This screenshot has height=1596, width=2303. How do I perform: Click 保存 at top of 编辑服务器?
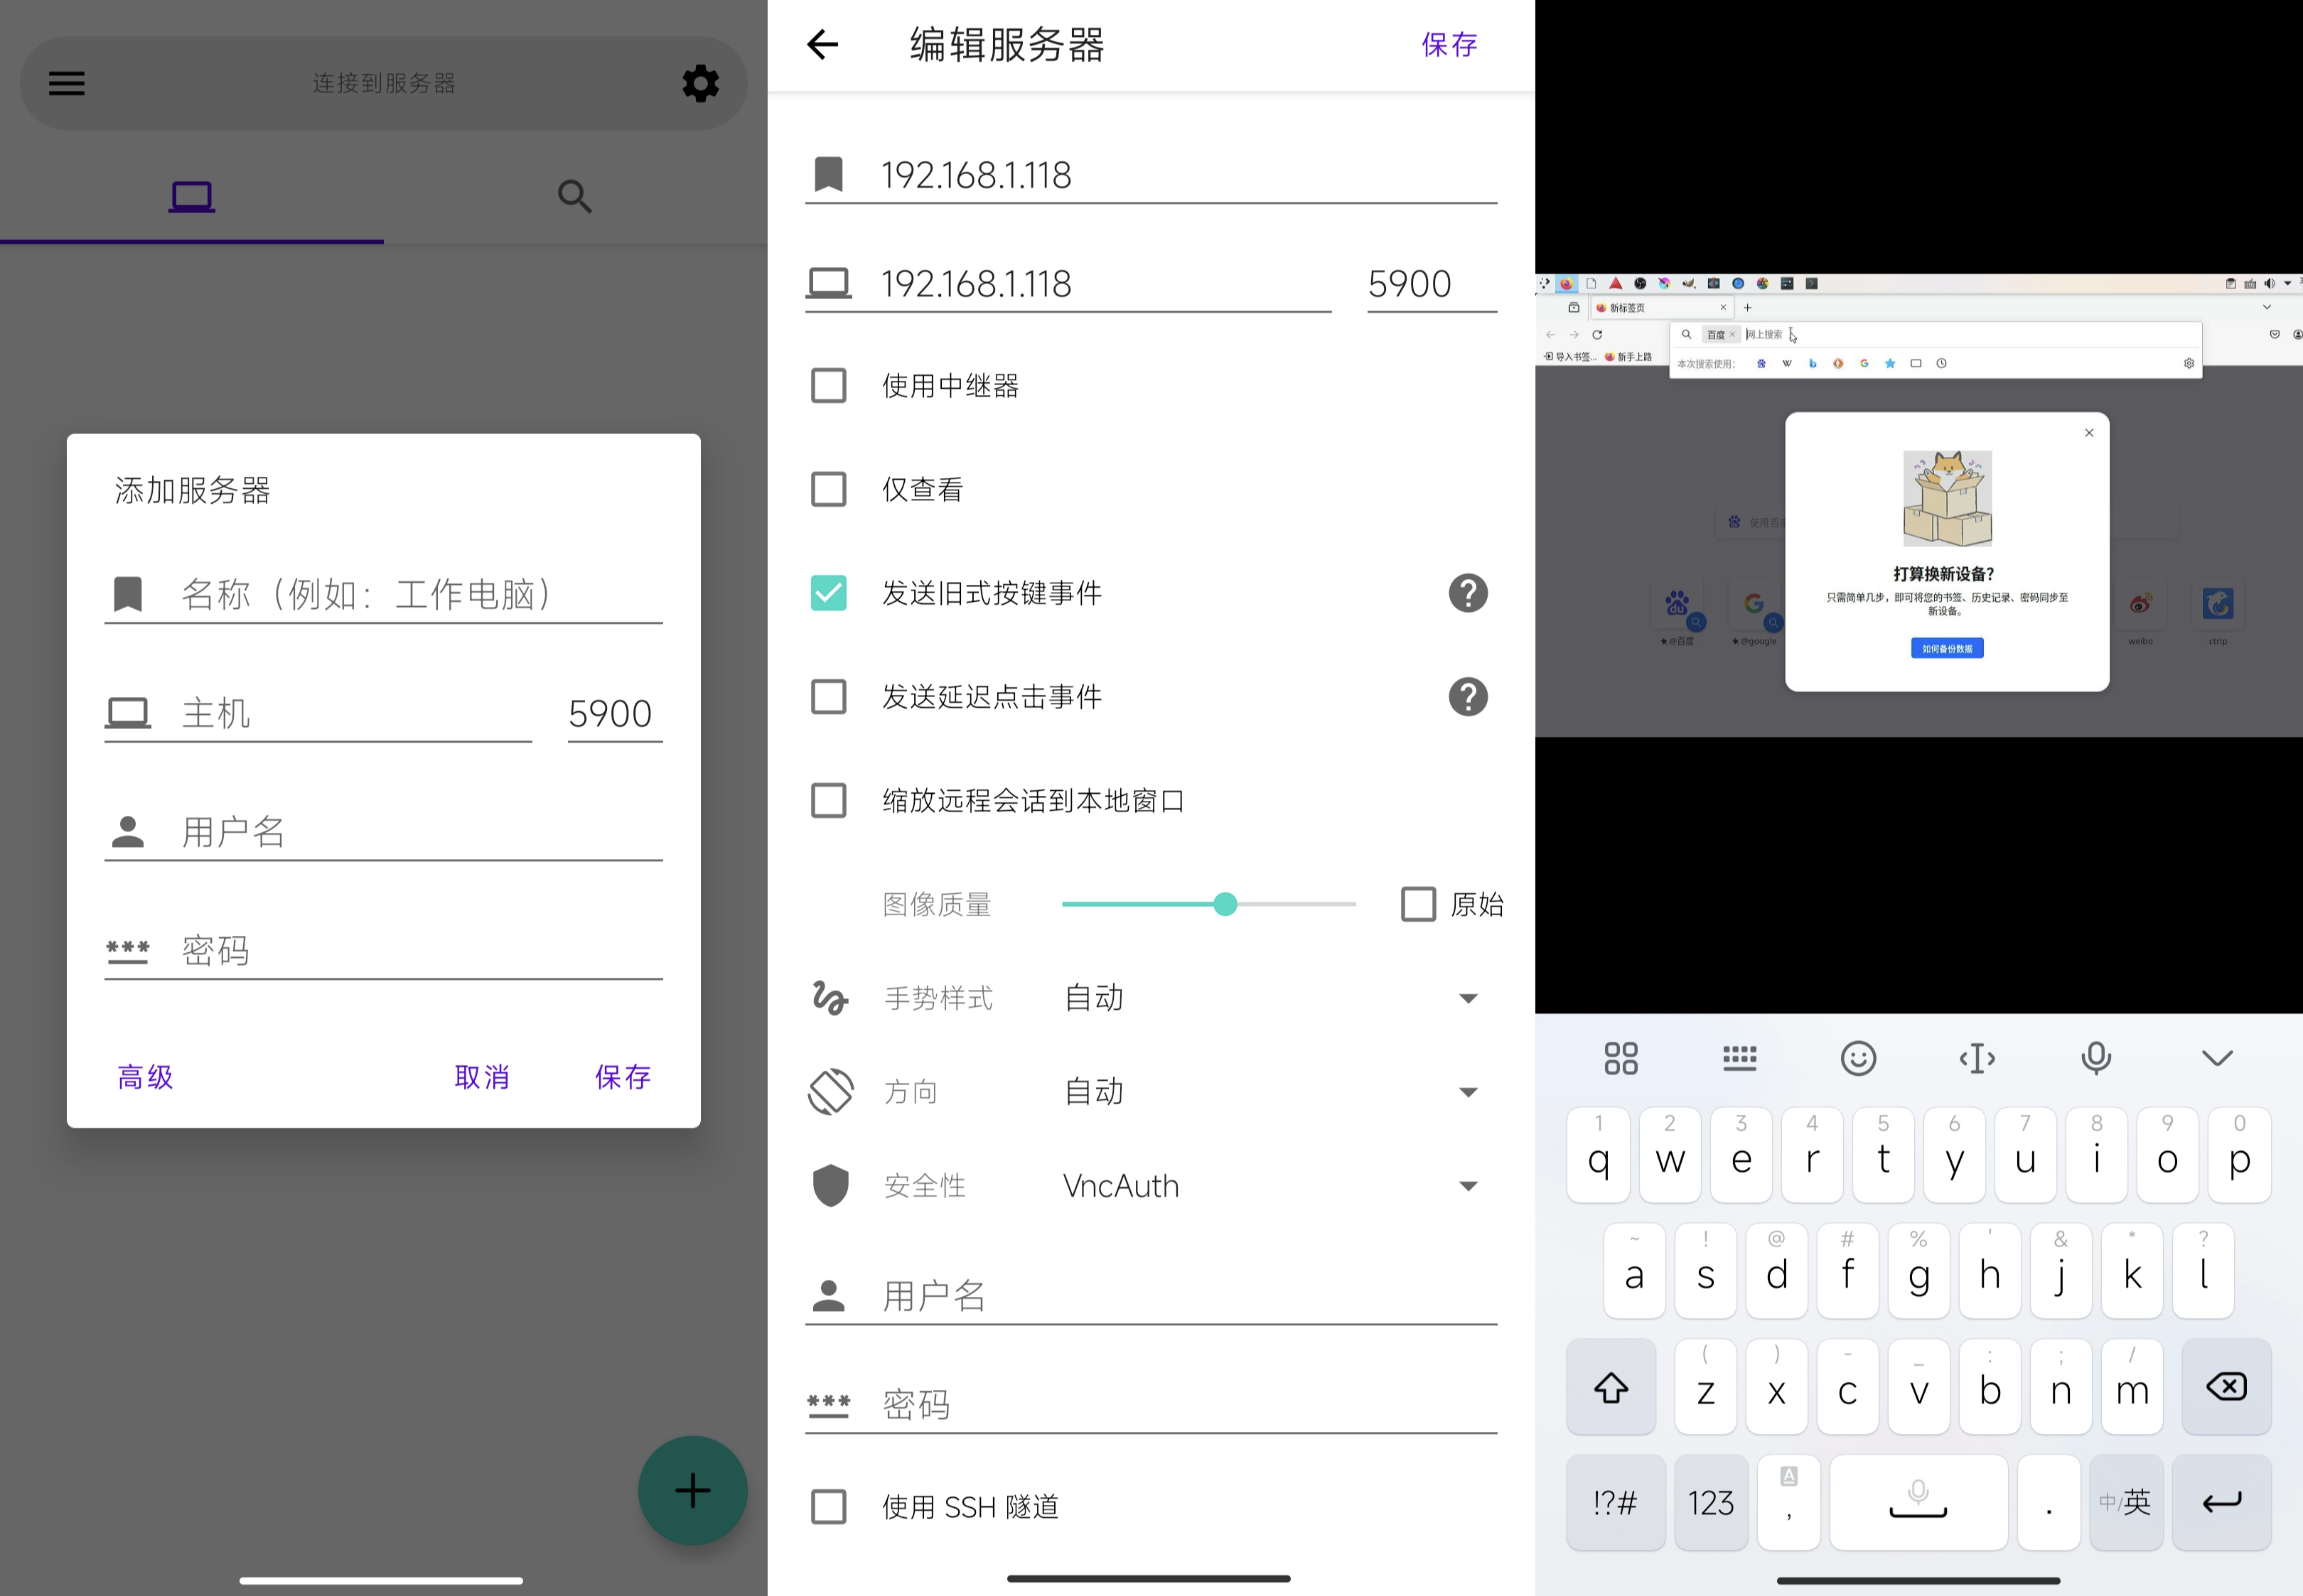[x=1449, y=45]
